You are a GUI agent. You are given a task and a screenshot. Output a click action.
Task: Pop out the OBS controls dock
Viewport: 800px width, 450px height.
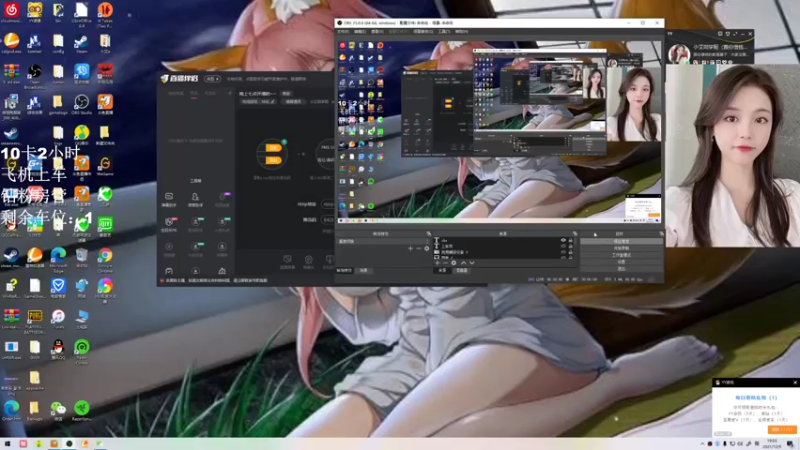tap(661, 233)
